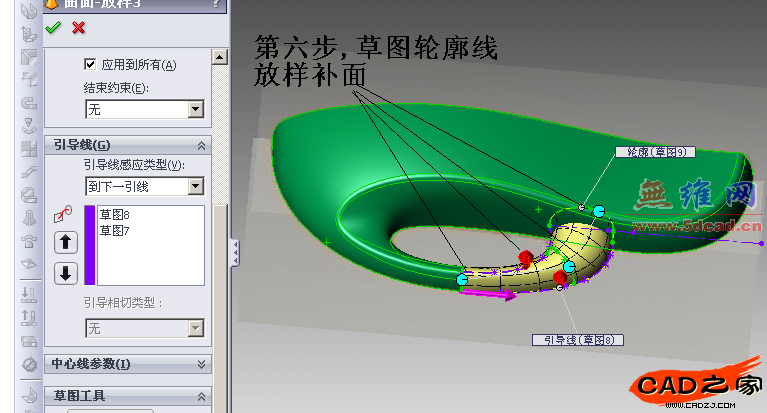Toggle the 应用到所有(A) checkbox

pyautogui.click(x=91, y=65)
